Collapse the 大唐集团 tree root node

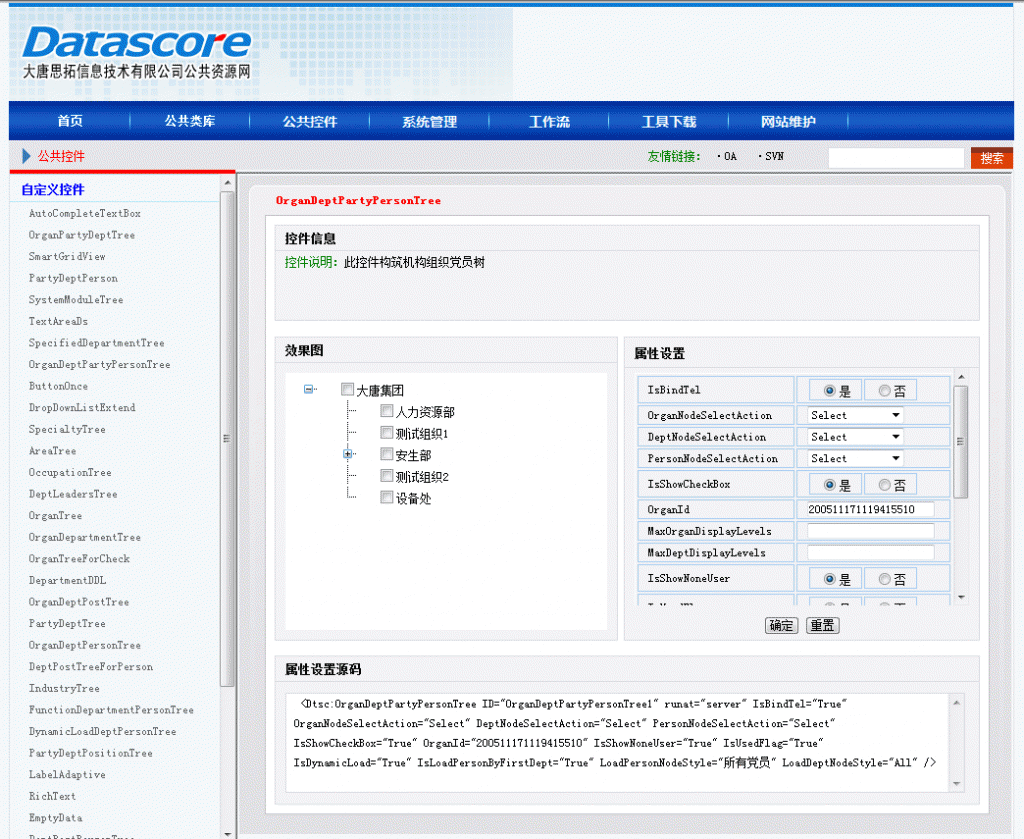[x=310, y=390]
